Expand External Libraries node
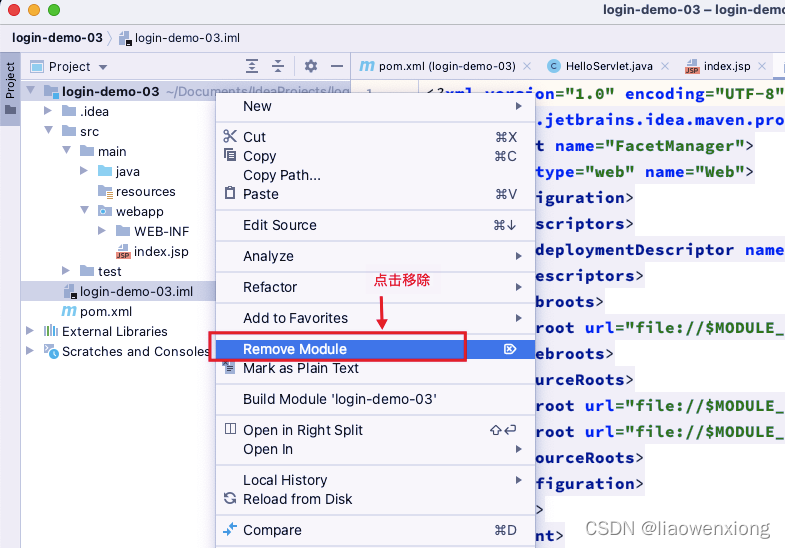 [x=30, y=331]
